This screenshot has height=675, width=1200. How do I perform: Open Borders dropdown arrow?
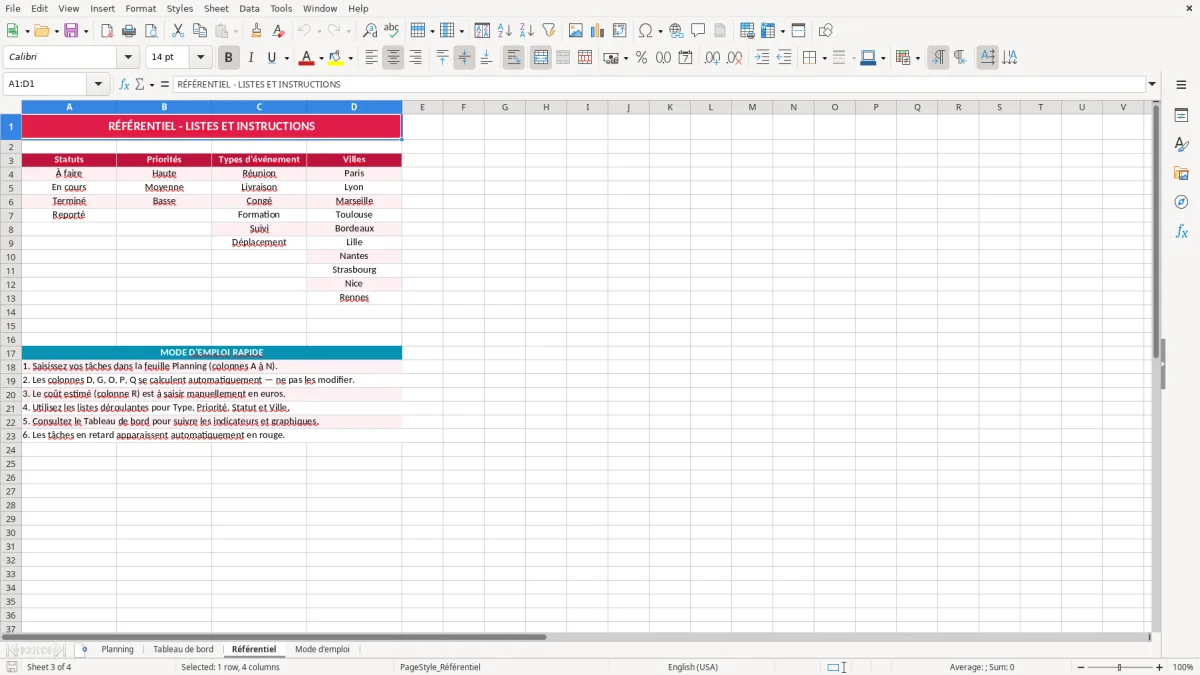click(x=824, y=58)
